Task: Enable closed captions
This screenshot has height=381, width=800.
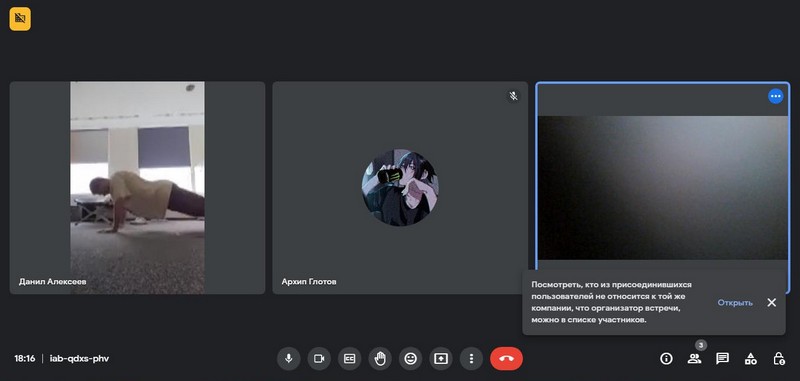Action: click(349, 359)
